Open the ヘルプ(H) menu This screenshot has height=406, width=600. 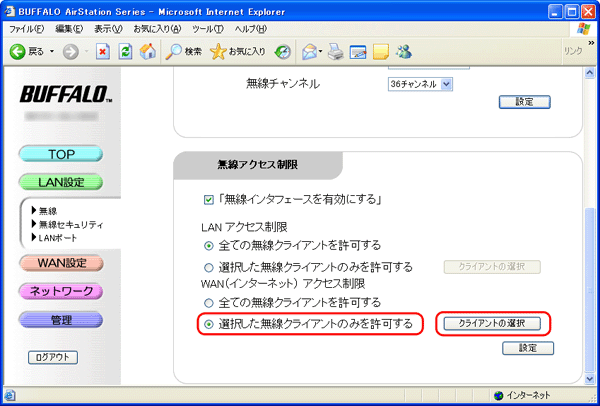[251, 29]
